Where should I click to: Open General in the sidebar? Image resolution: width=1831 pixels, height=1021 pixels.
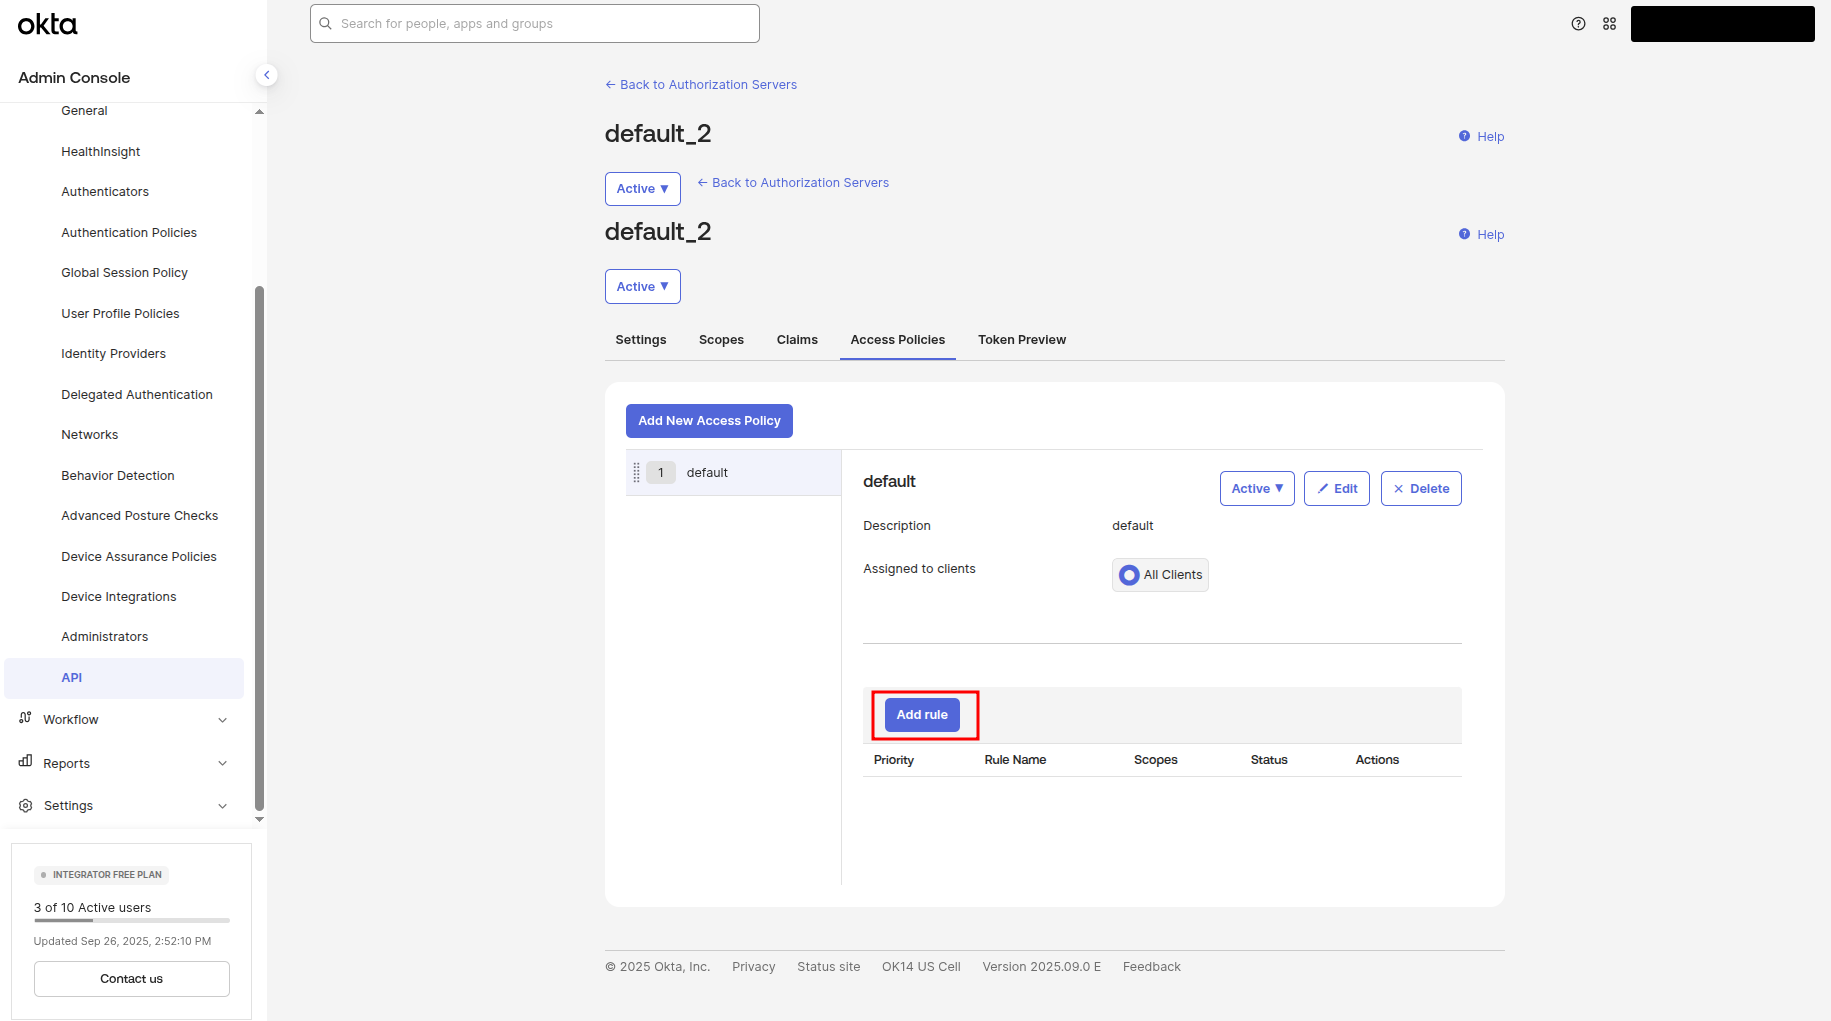(84, 111)
